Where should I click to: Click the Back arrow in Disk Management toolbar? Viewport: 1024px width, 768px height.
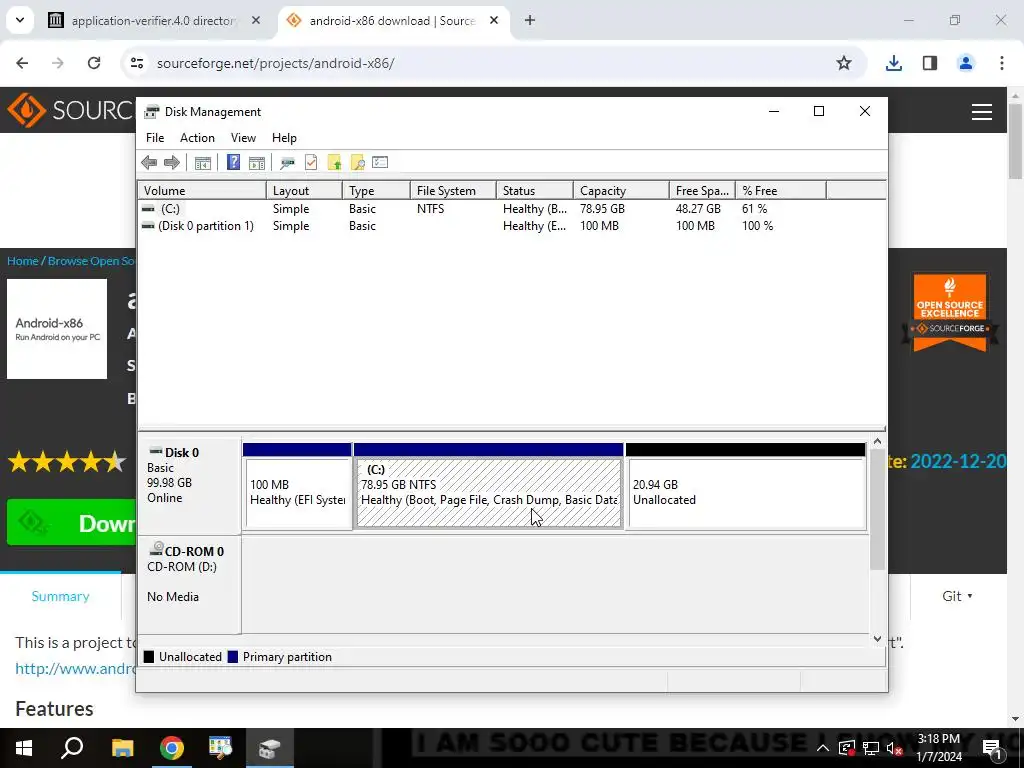(x=149, y=163)
